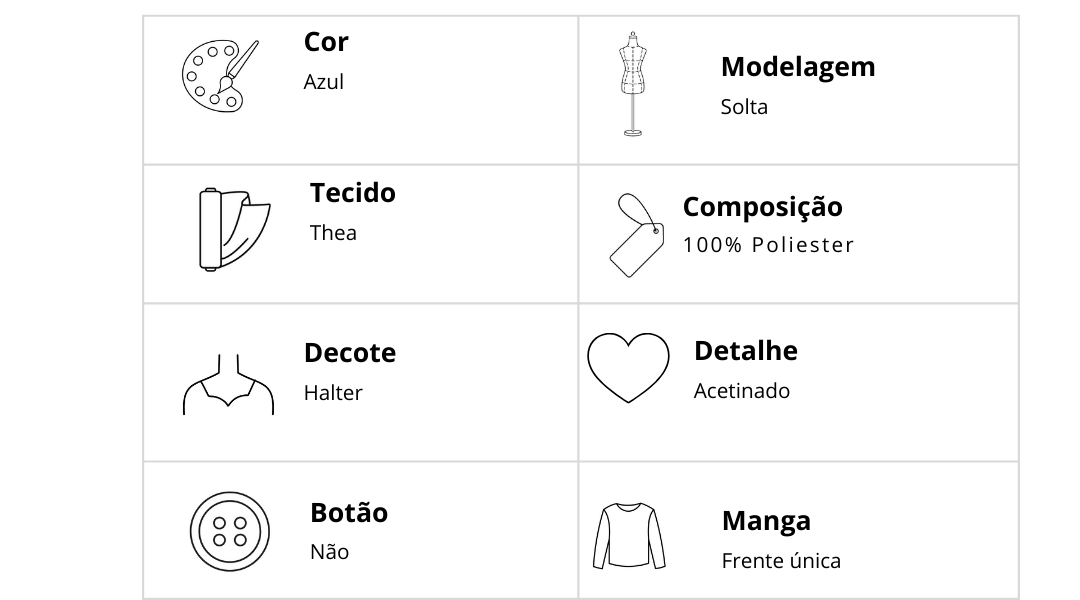Click the price tag icon
Image resolution: width=1080 pixels, height=600 pixels.
pos(638,235)
